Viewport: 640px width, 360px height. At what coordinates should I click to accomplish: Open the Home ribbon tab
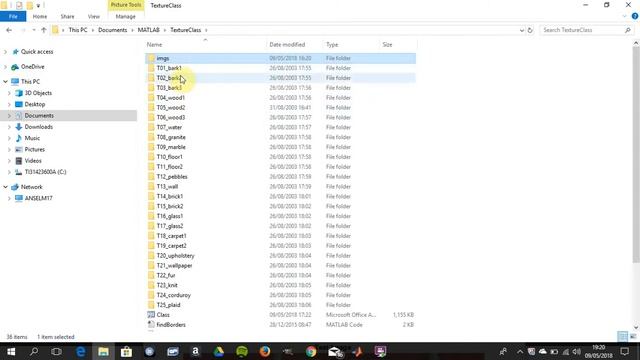40,16
